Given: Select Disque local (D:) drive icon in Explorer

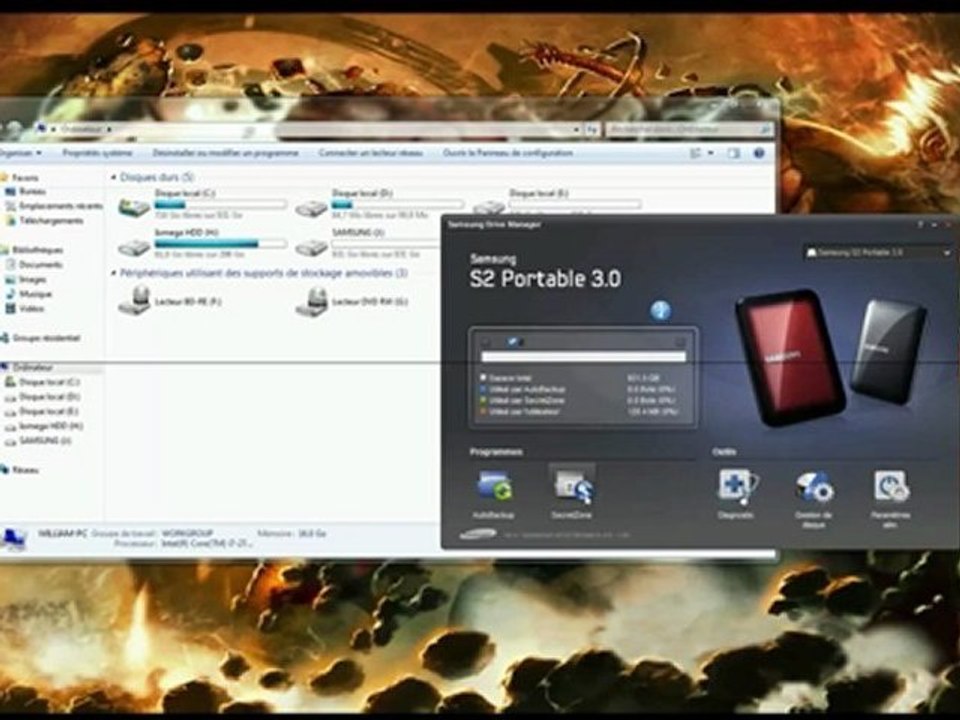Looking at the screenshot, I should (x=312, y=209).
